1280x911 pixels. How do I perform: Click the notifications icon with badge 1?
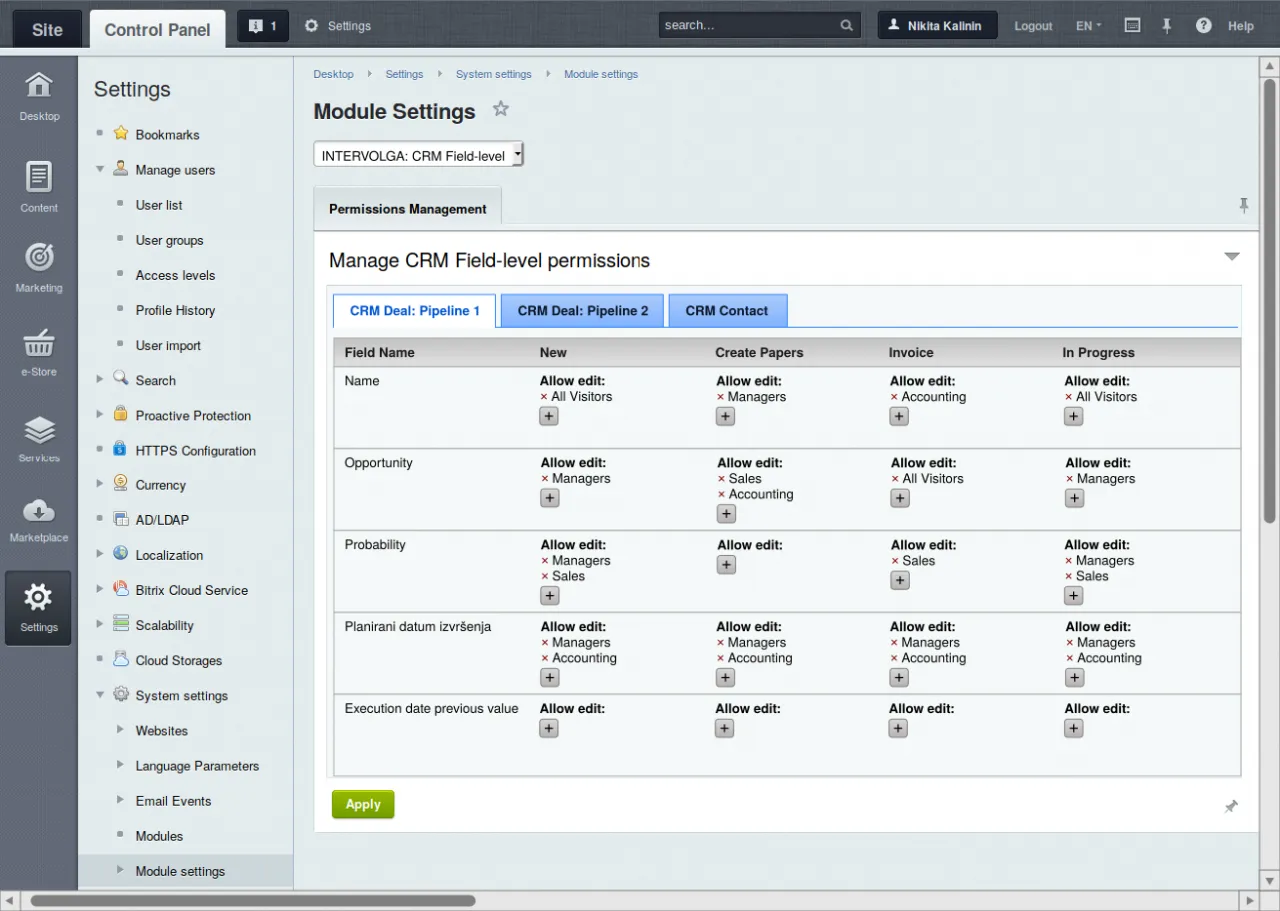click(x=263, y=26)
